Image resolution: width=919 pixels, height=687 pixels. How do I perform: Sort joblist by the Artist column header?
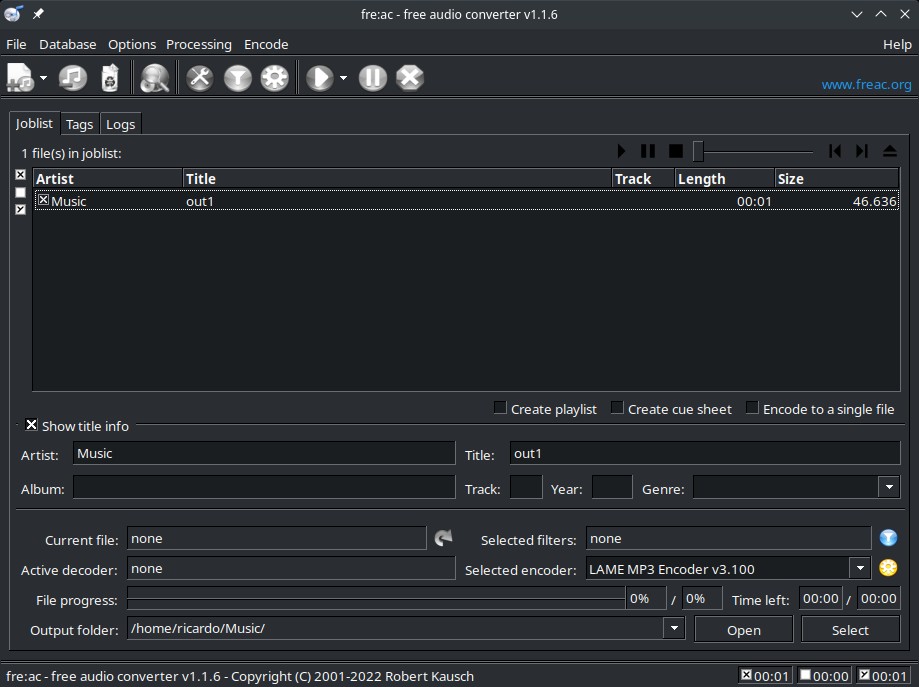108,178
